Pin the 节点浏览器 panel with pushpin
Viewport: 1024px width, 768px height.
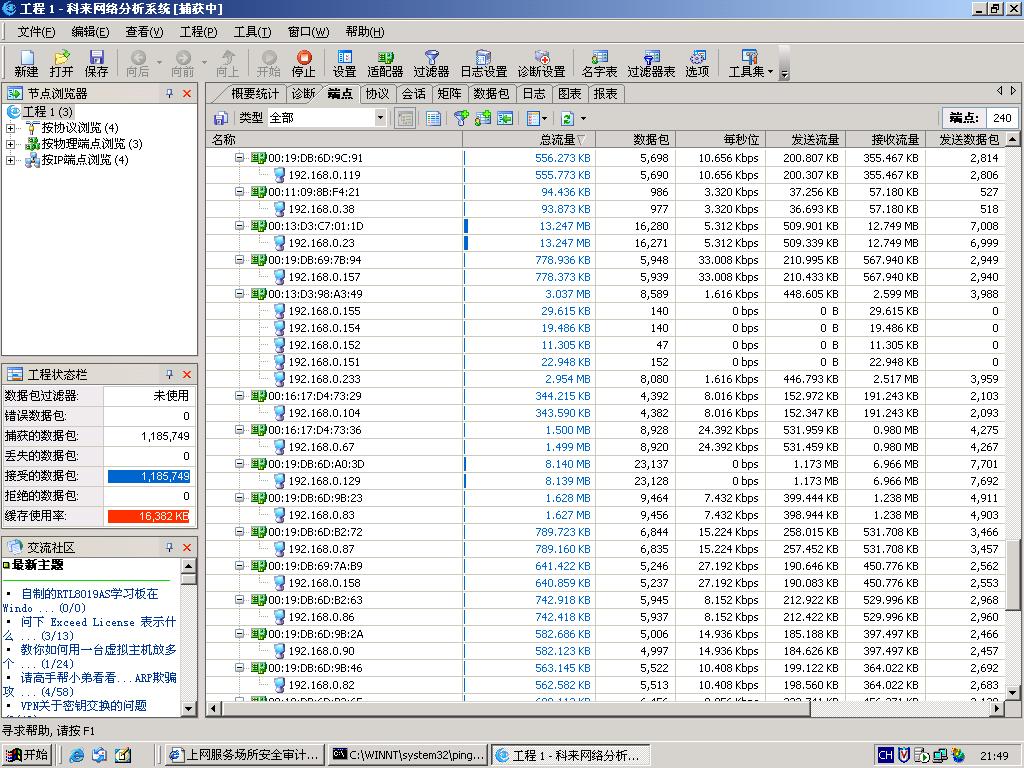click(169, 93)
